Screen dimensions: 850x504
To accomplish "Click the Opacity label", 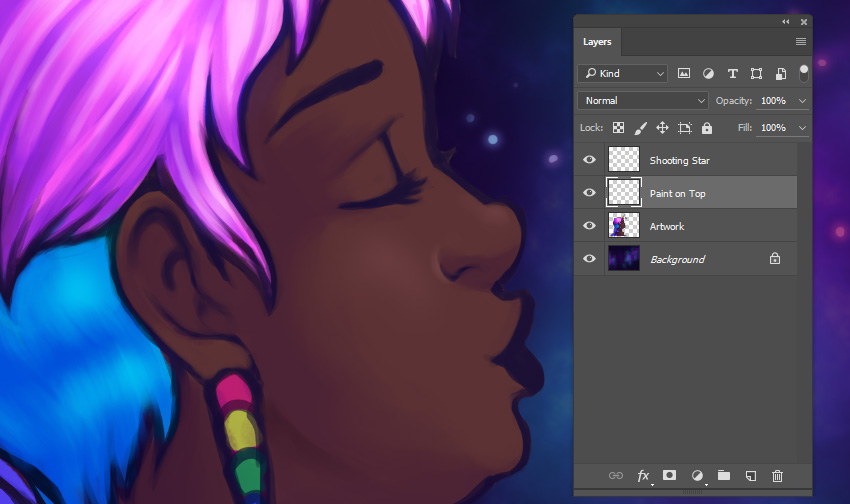I will 733,101.
